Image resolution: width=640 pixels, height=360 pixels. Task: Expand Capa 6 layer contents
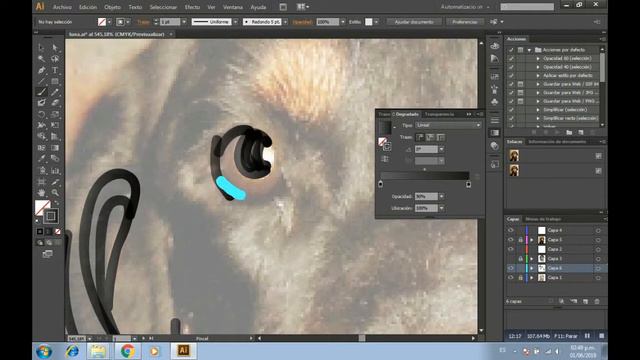pyautogui.click(x=531, y=268)
